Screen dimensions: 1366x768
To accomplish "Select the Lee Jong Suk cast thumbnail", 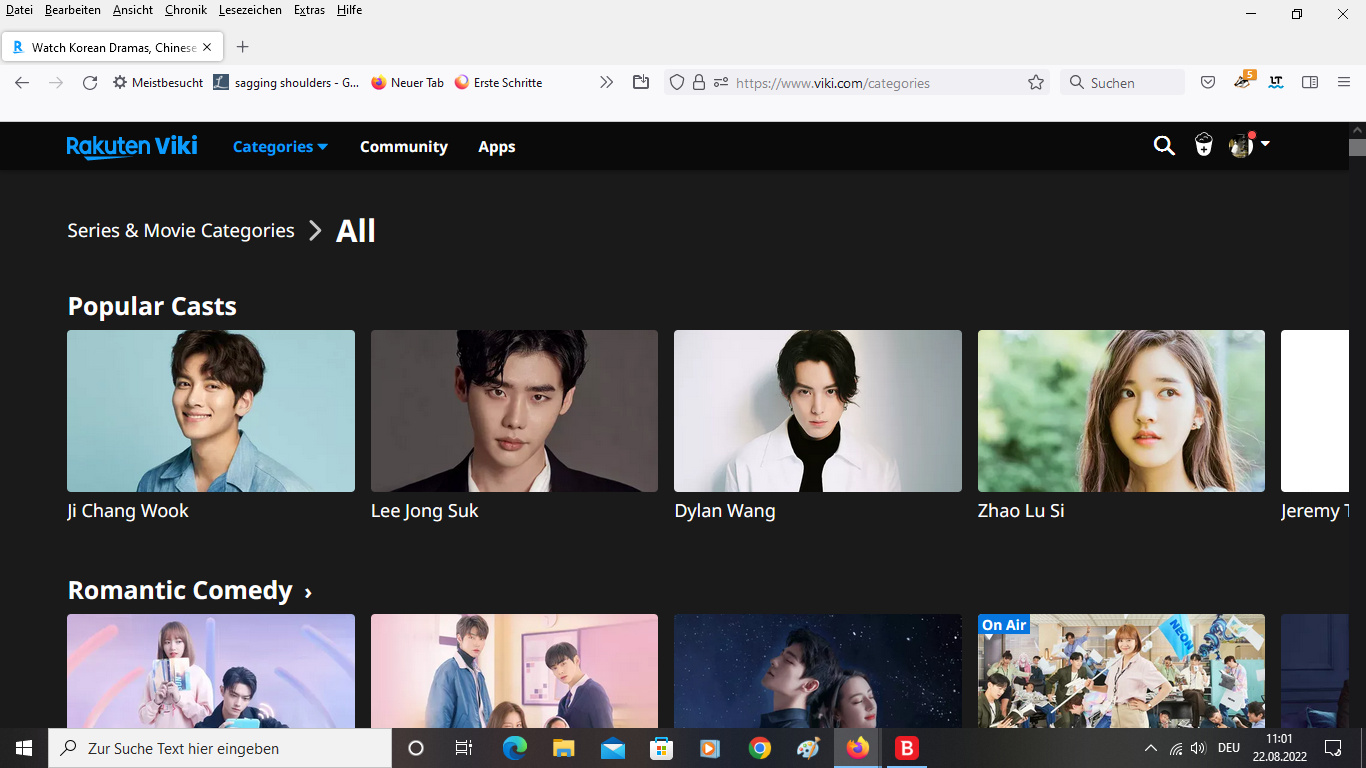I will point(514,411).
